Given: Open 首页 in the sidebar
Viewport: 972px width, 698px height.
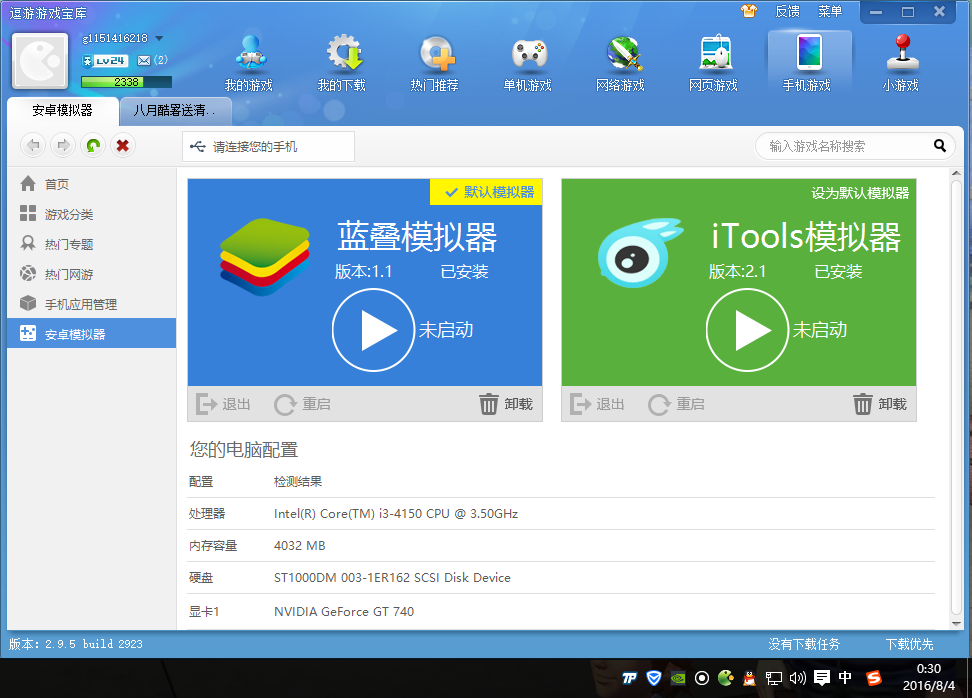Looking at the screenshot, I should [x=92, y=184].
